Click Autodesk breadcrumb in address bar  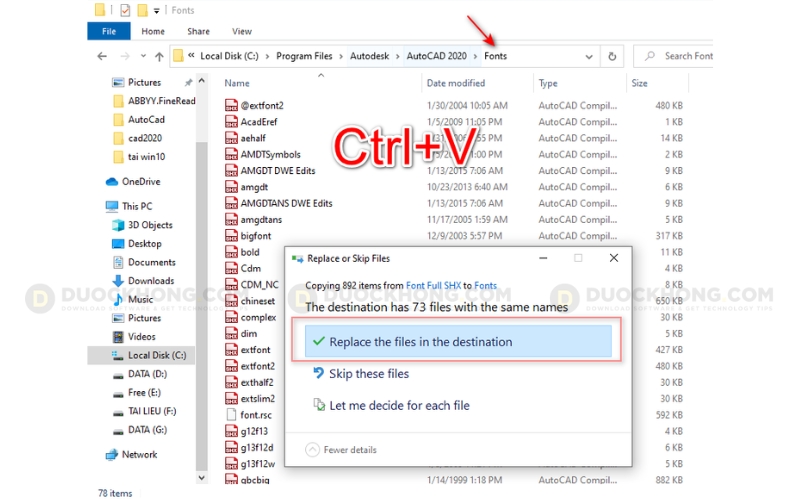pyautogui.click(x=369, y=56)
